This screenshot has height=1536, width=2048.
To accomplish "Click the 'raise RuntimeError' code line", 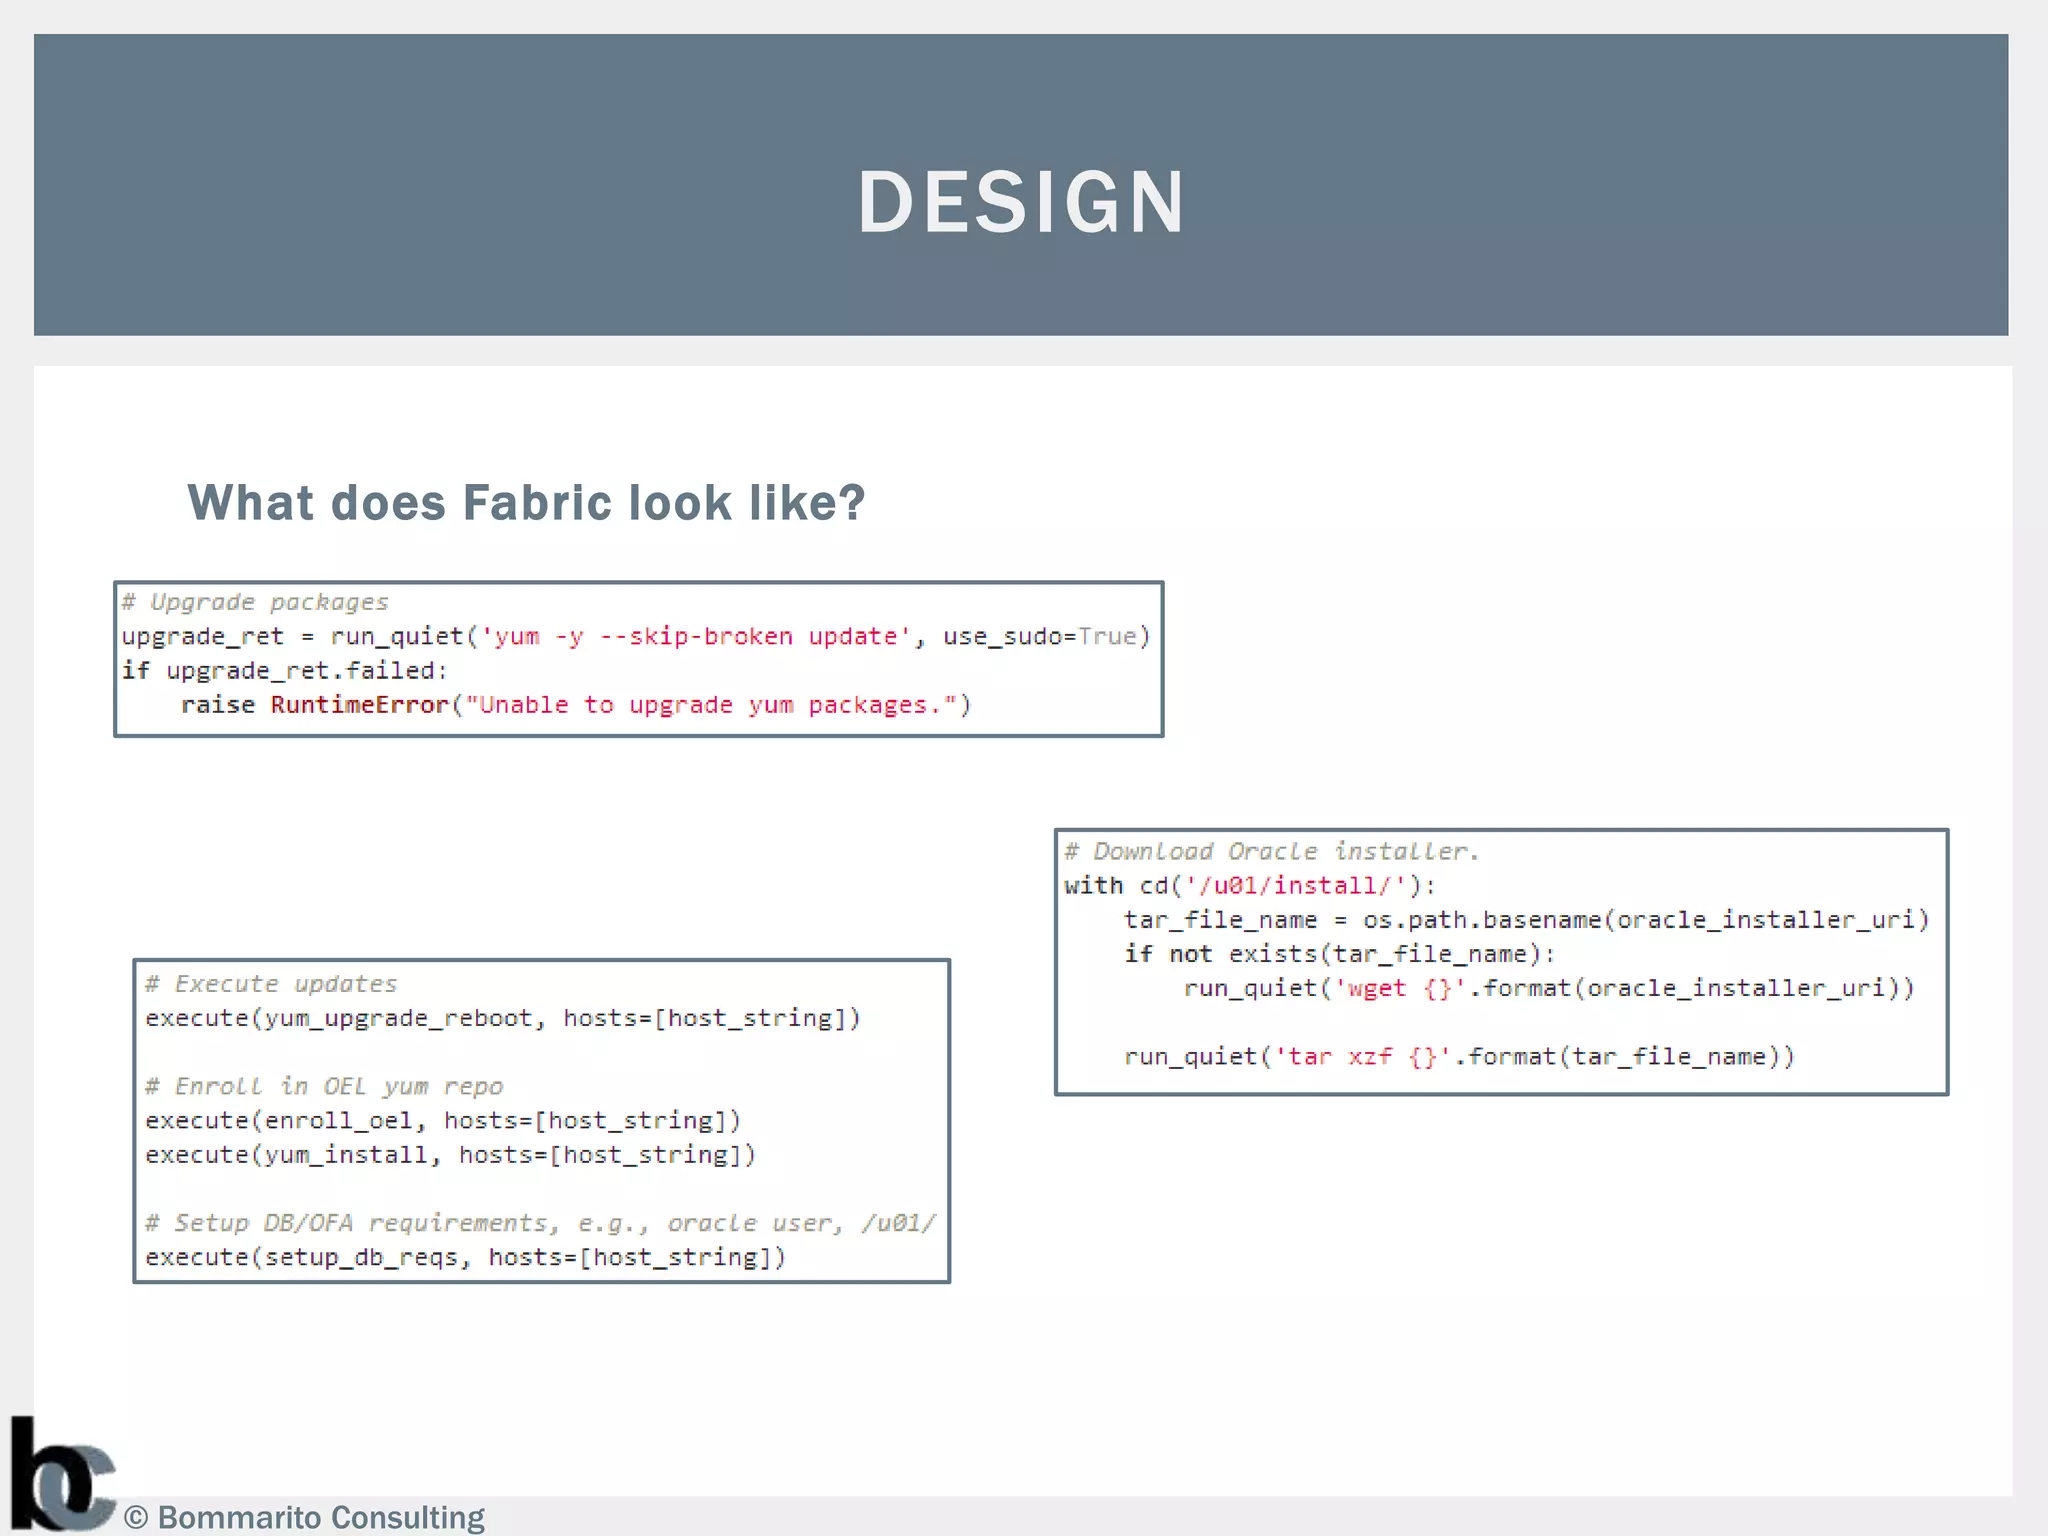I will 576,705.
